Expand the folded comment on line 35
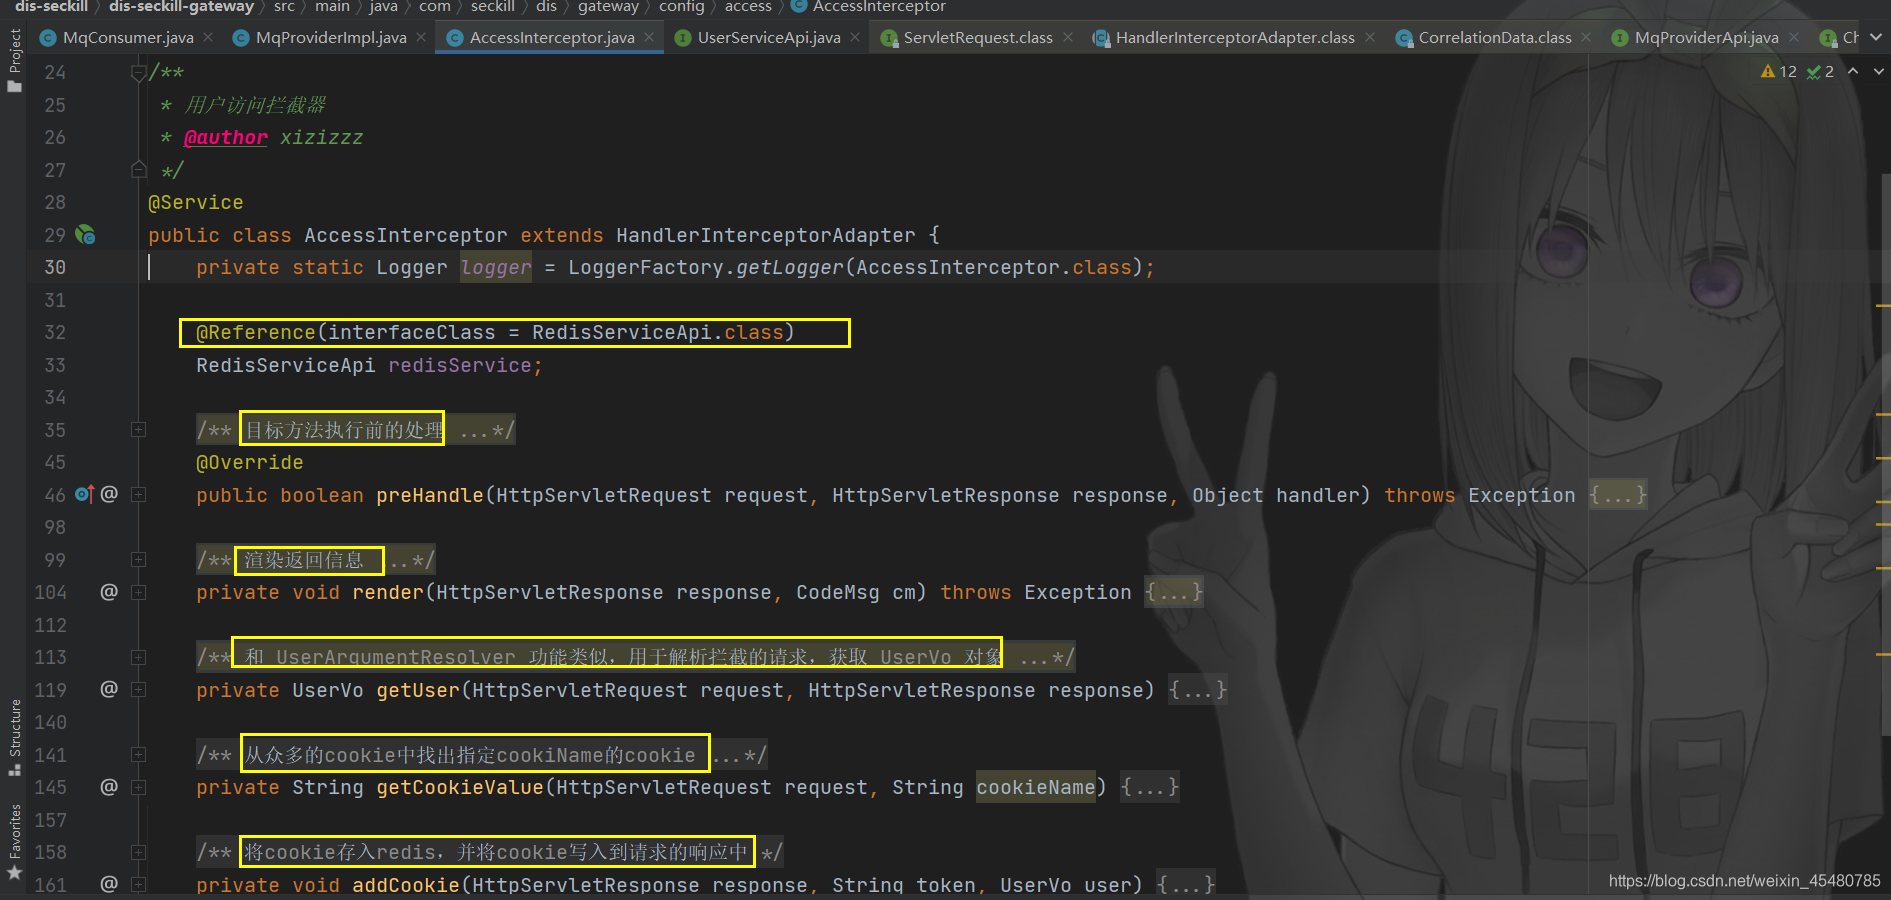 (x=139, y=430)
